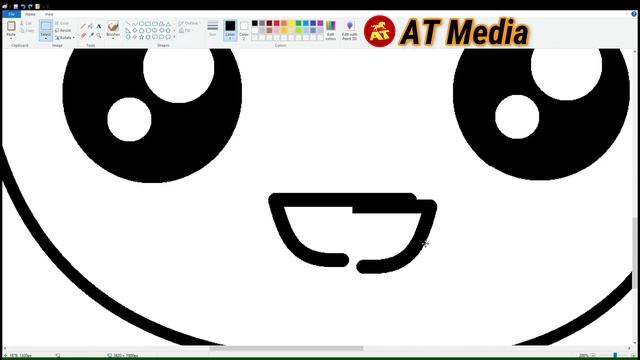640x360 pixels.
Task: Open the Help question mark icon
Action: [x=634, y=14]
